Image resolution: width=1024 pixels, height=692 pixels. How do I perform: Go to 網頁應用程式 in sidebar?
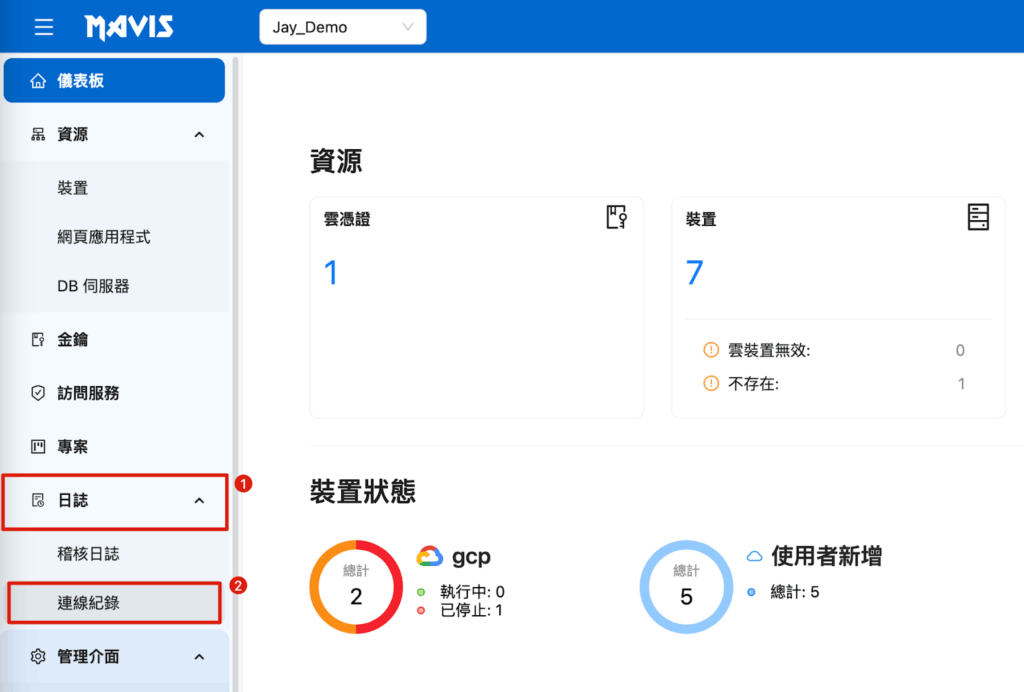point(104,237)
